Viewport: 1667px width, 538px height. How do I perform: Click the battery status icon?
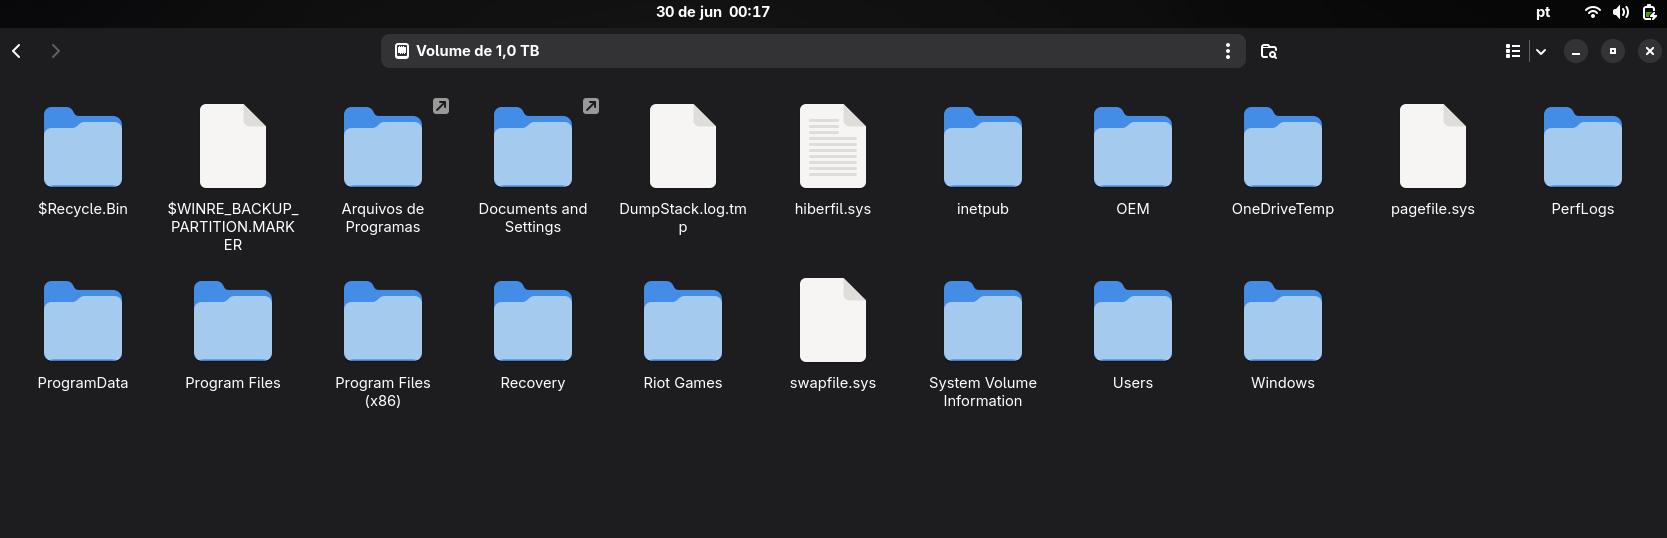(1649, 12)
